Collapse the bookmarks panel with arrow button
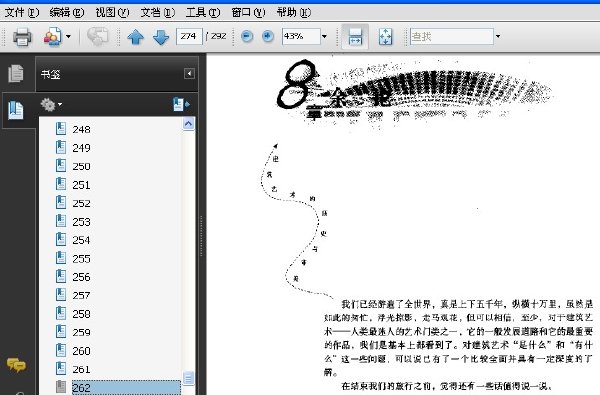 pyautogui.click(x=189, y=73)
